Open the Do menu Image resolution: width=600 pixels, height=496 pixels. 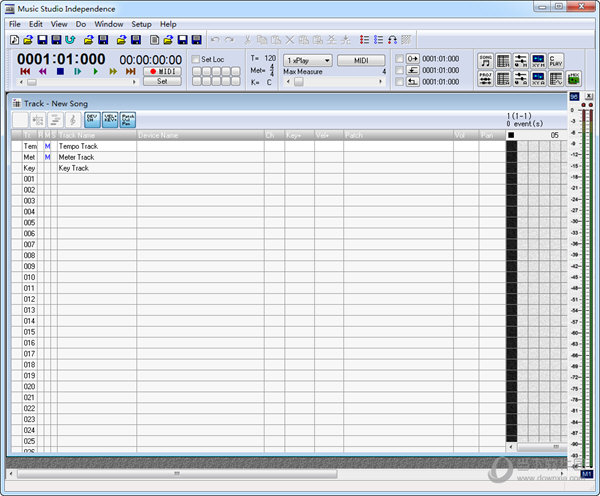coord(81,24)
